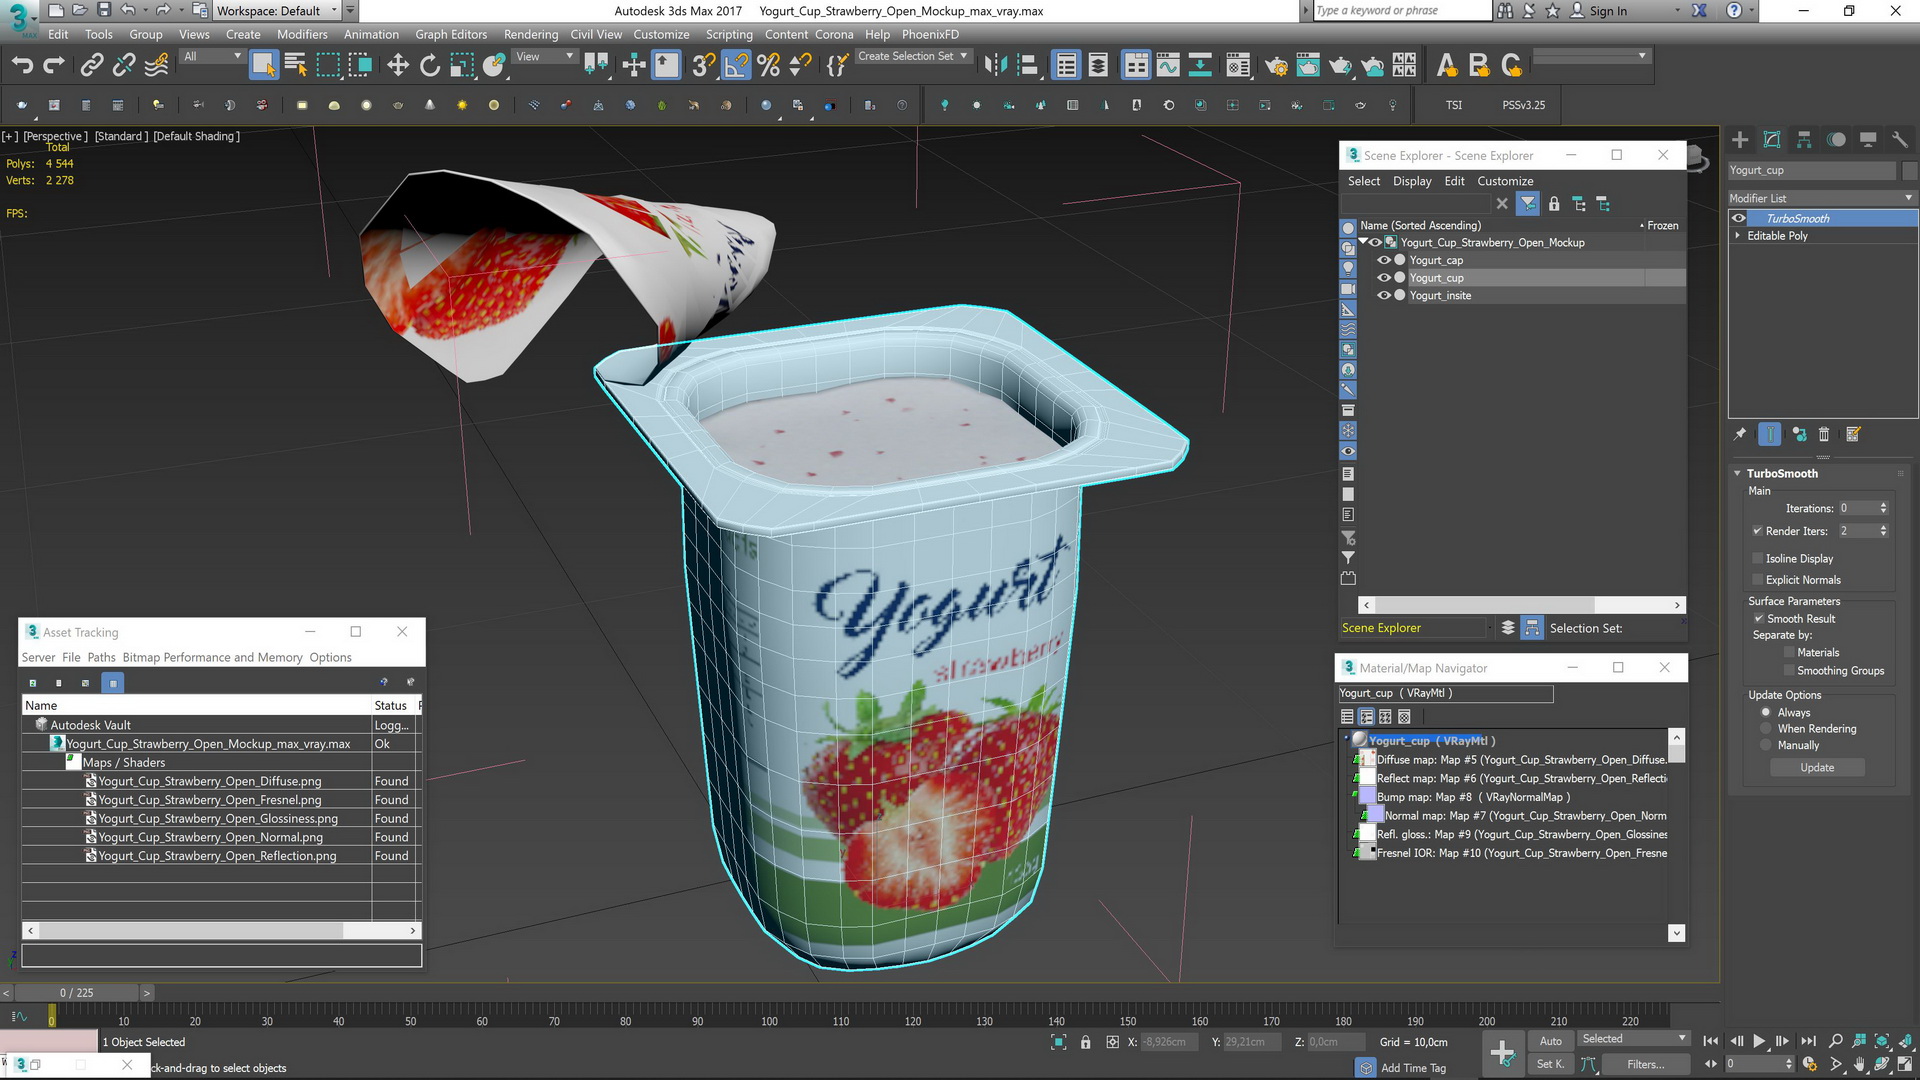Click Sign In link
Screen dimensions: 1920x1080
point(1608,11)
